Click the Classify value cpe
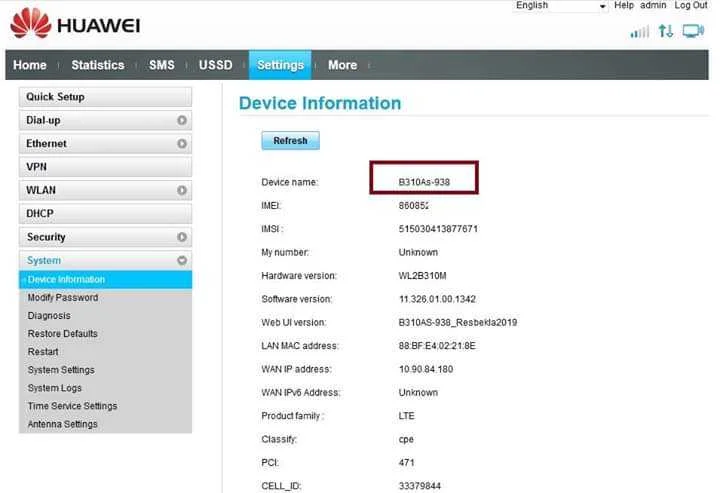This screenshot has width=720, height=493. (406, 439)
